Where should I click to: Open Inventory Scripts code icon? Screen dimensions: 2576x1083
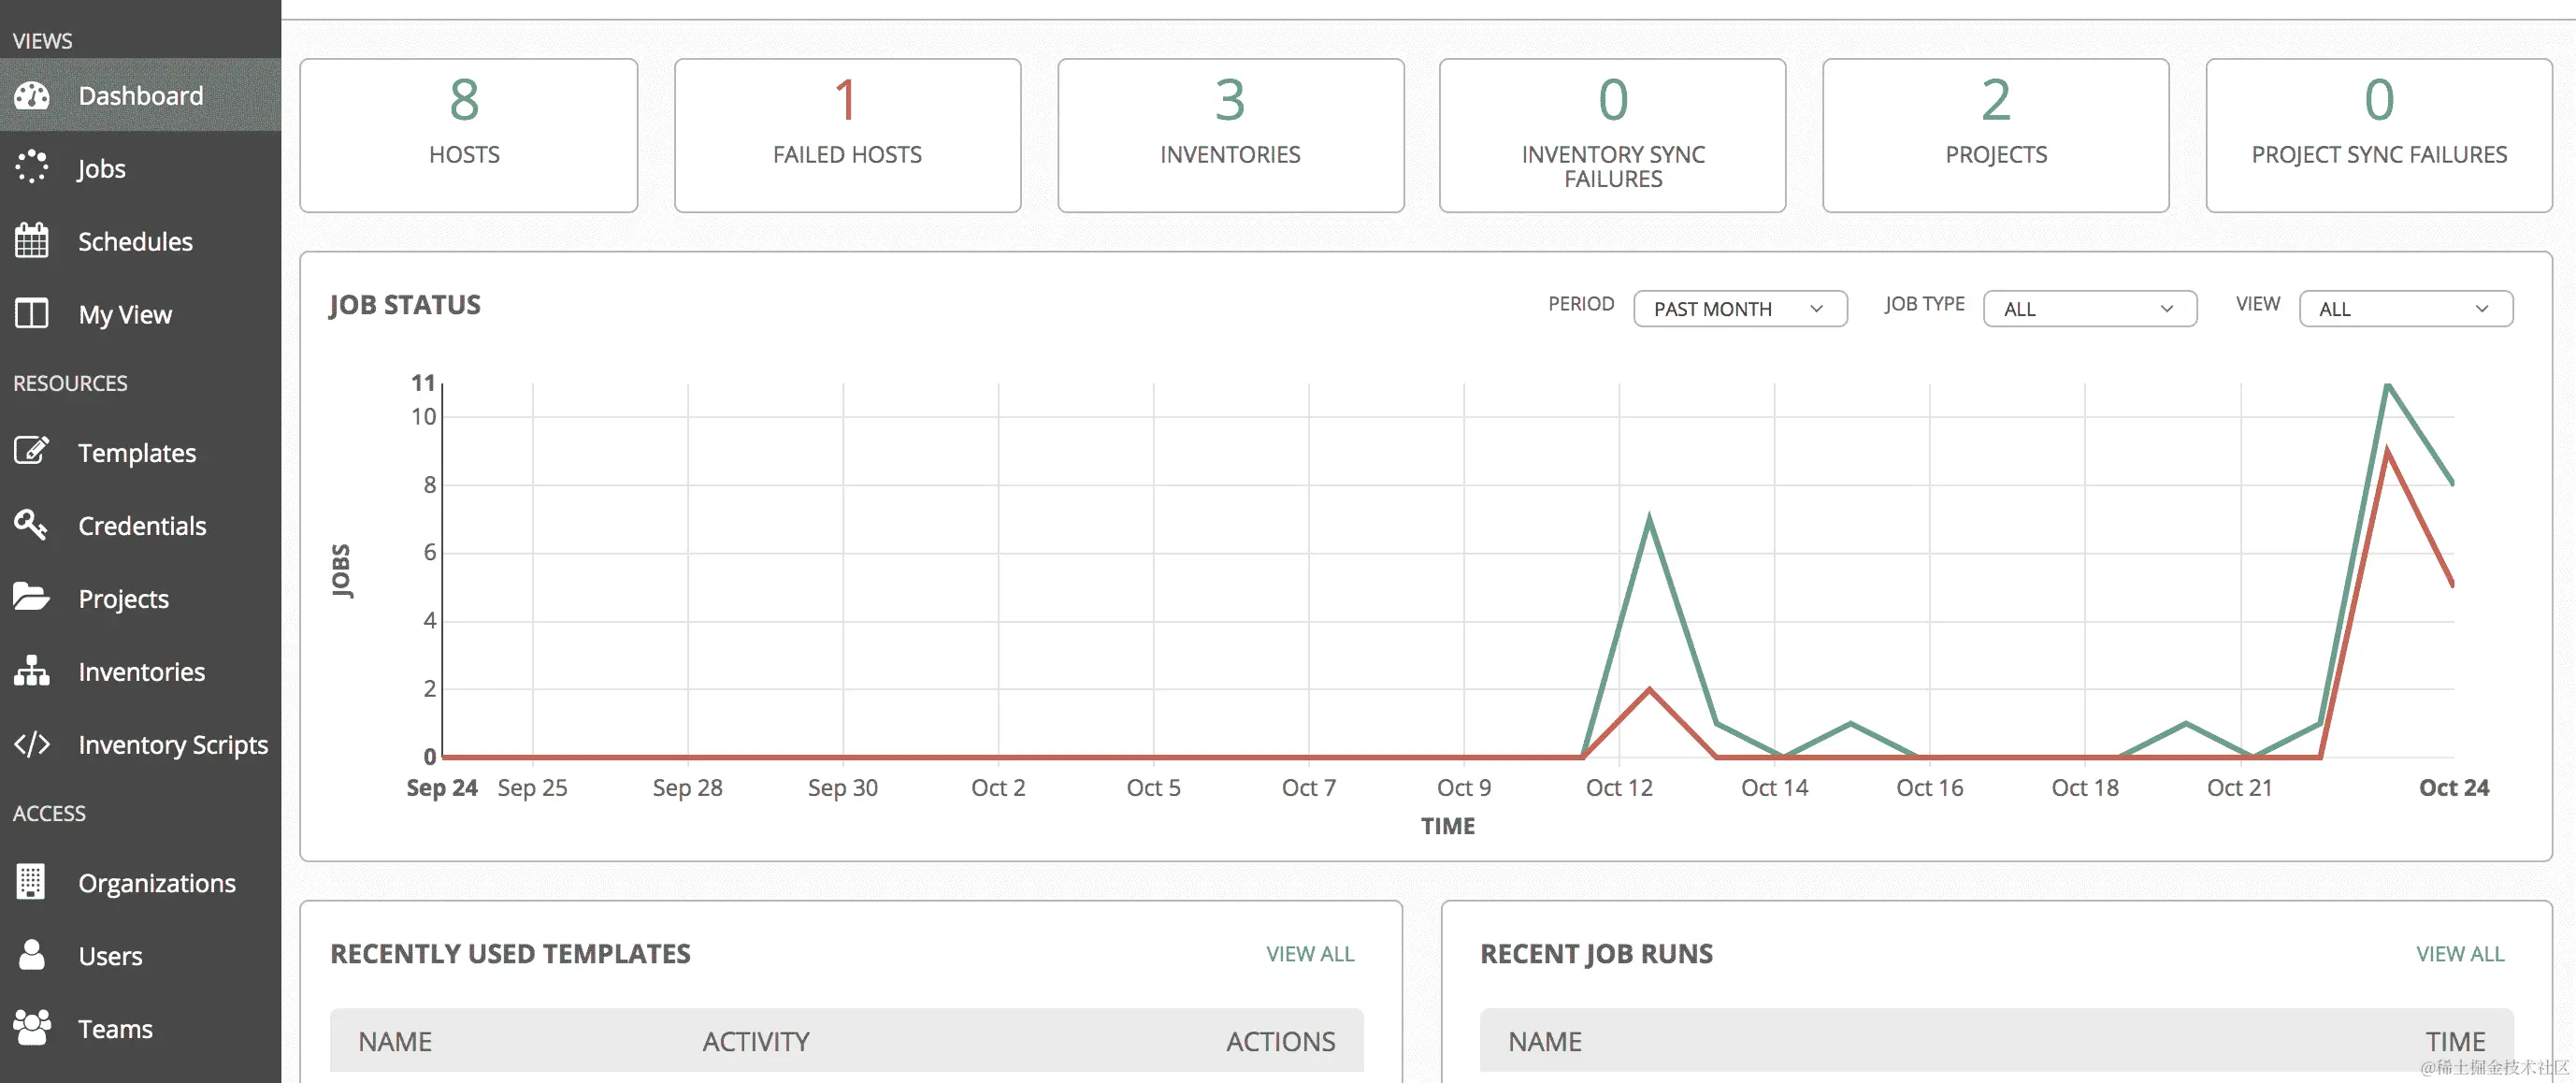pos(32,744)
